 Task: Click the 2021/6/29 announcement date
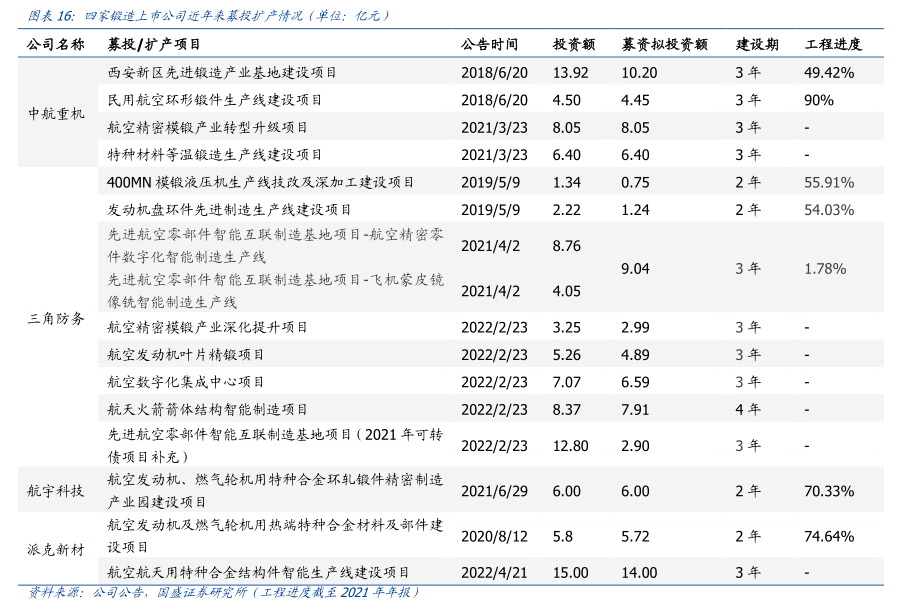[494, 491]
